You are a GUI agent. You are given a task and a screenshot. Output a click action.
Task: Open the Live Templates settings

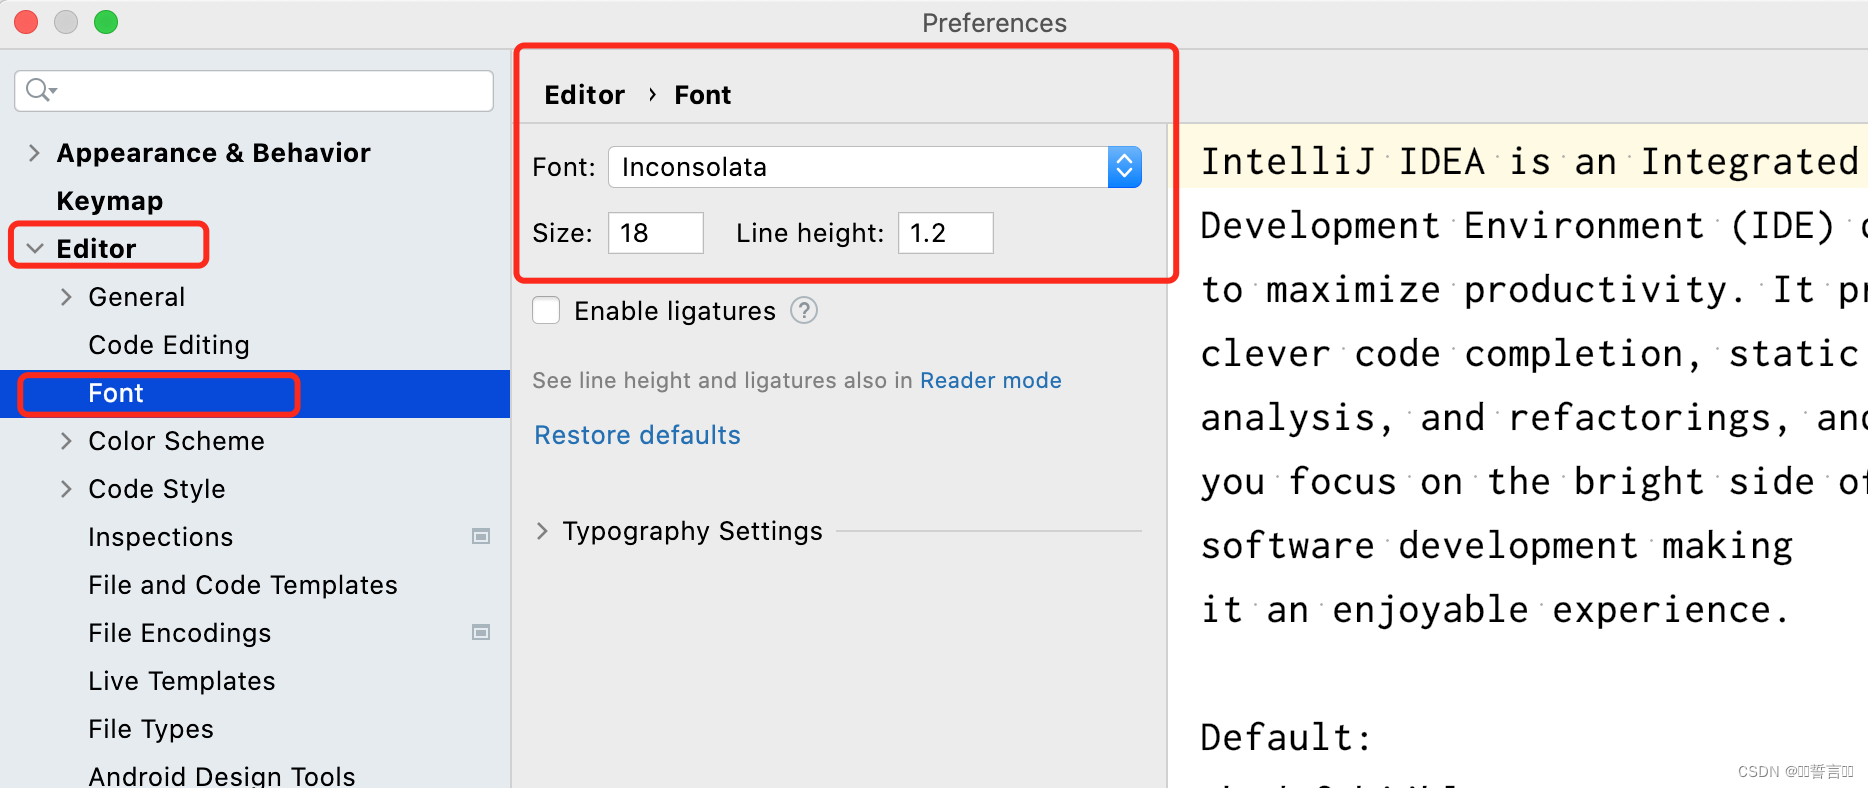point(182,681)
